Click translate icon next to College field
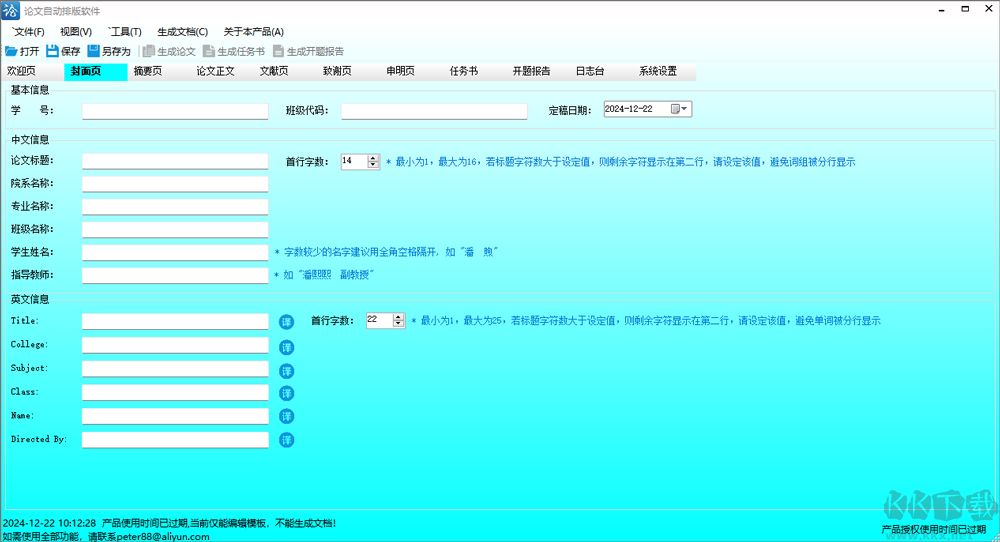Screen dimensions: 1000x542 pyautogui.click(x=287, y=347)
